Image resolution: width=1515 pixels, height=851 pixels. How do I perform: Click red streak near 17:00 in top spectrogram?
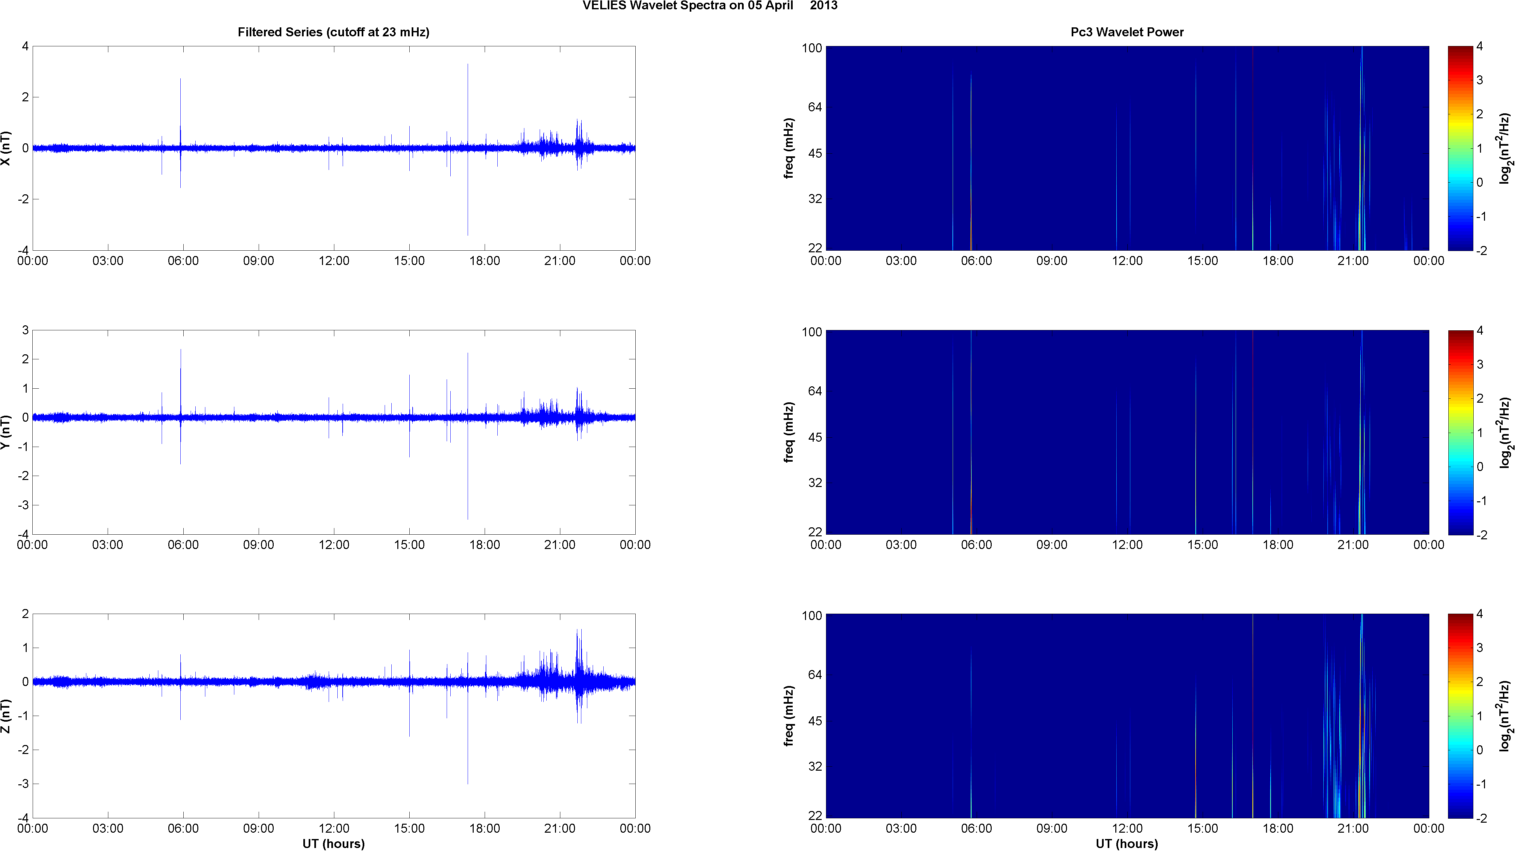point(1252,148)
